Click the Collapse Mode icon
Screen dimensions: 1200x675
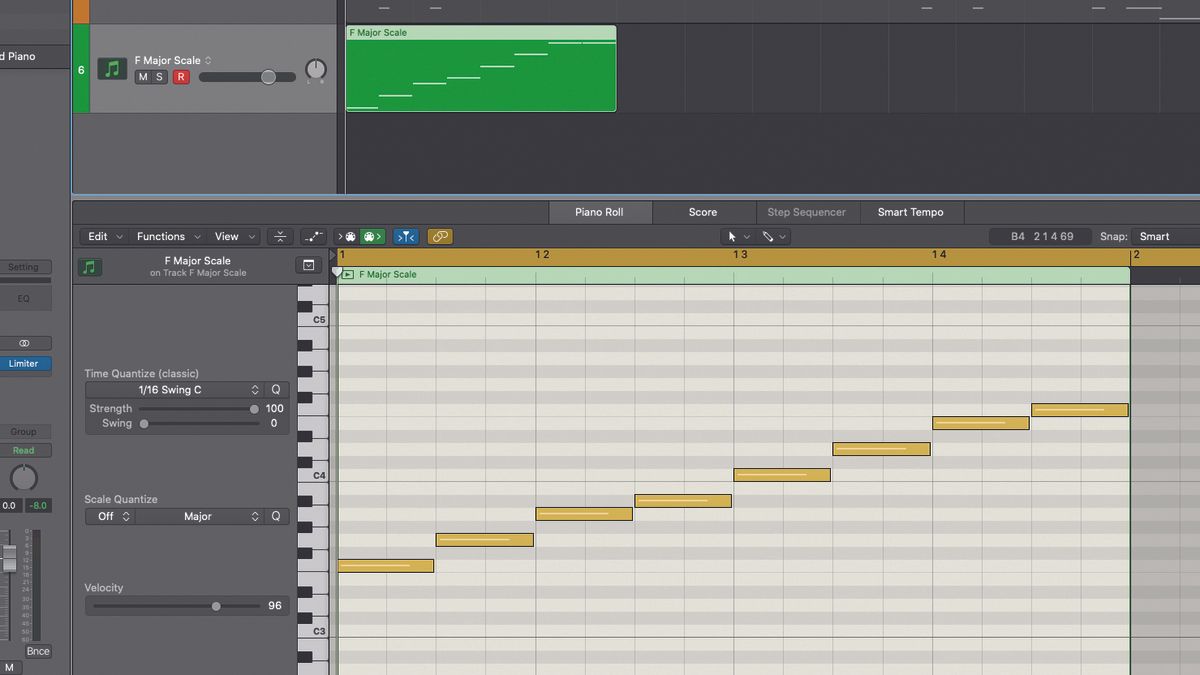(280, 236)
